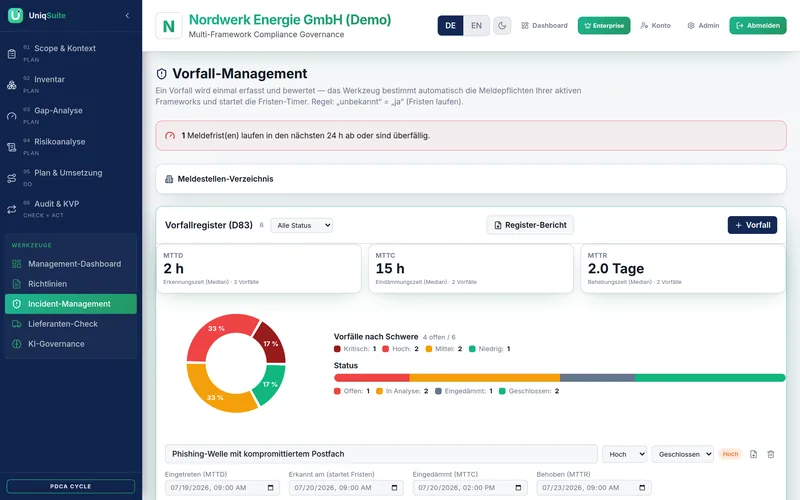800x500 pixels.
Task: Click the incident report export icon
Action: coord(754,454)
